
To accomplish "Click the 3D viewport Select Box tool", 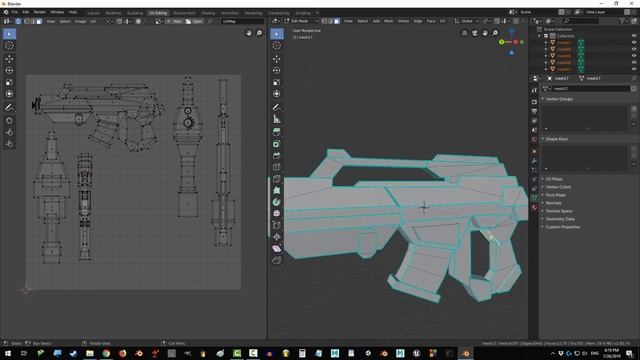I will pyautogui.click(x=277, y=34).
